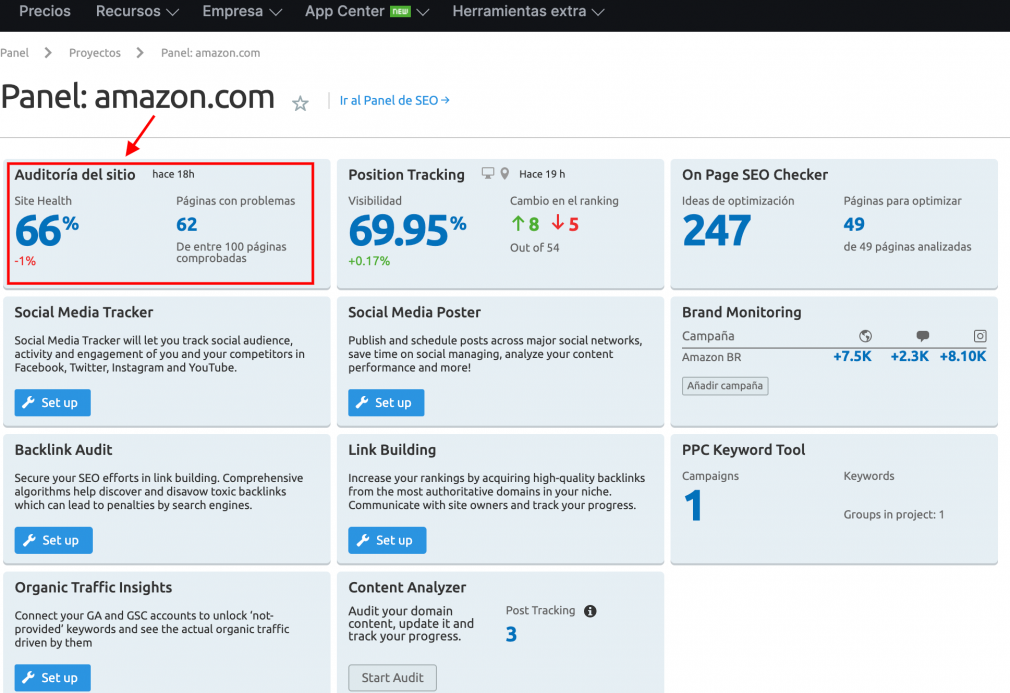Click the +7.5K Brand Monitoring value
Screen dimensions: 1010x693
852,356
